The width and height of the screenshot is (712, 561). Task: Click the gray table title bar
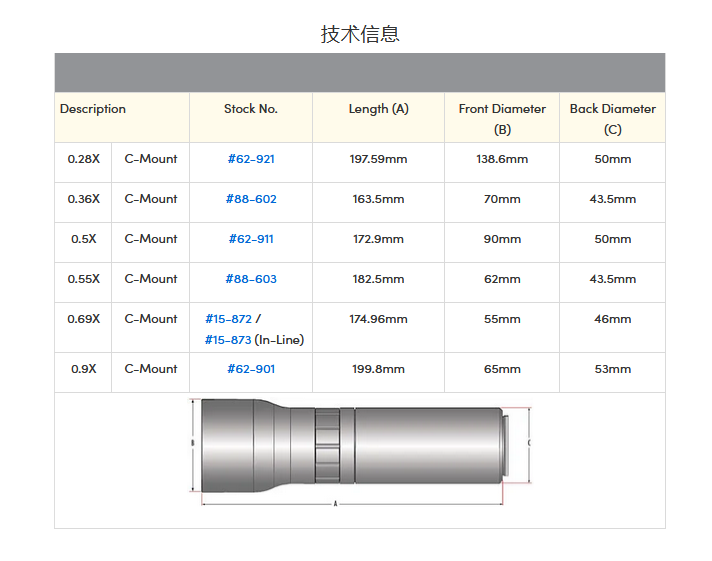(360, 73)
